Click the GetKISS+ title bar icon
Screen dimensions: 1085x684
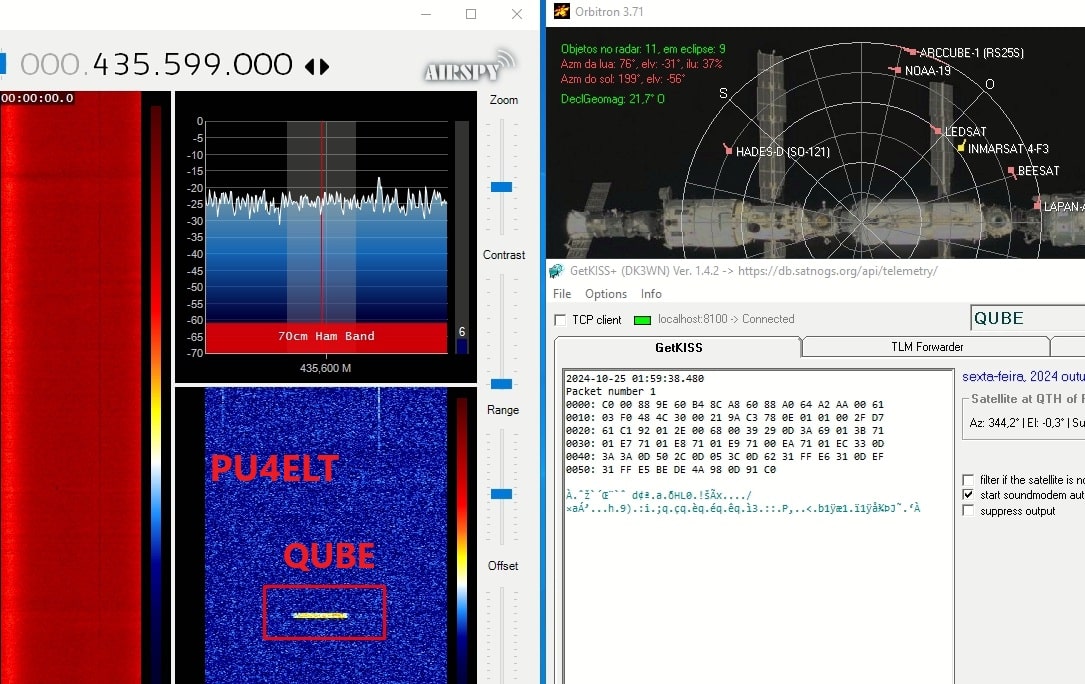pos(557,271)
